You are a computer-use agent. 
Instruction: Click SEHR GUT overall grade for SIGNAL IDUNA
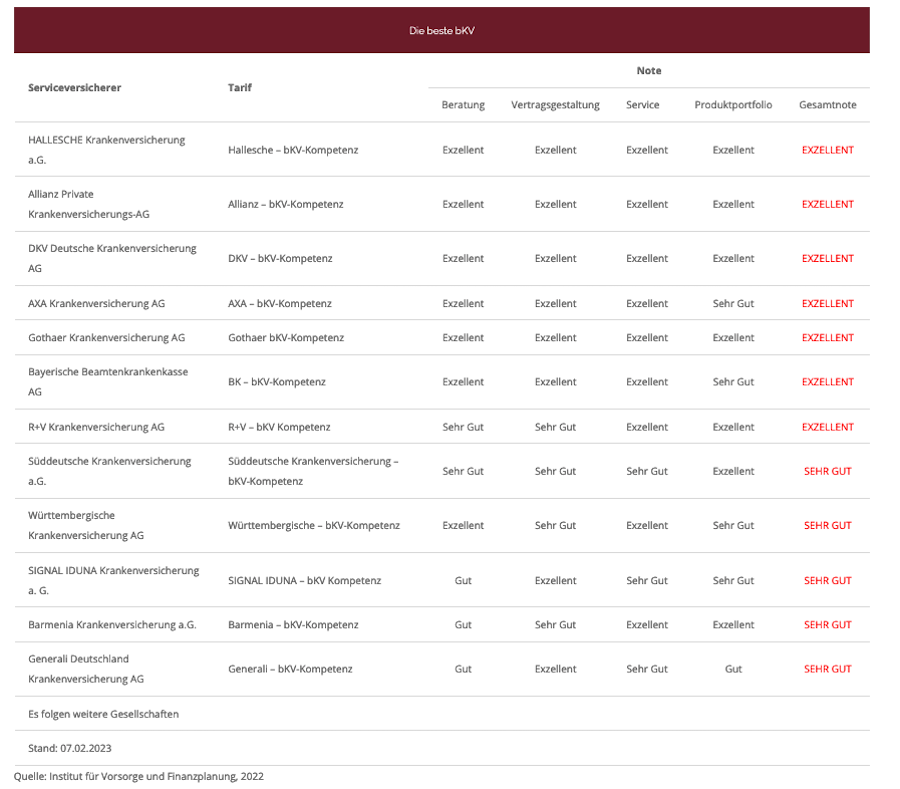[827, 580]
